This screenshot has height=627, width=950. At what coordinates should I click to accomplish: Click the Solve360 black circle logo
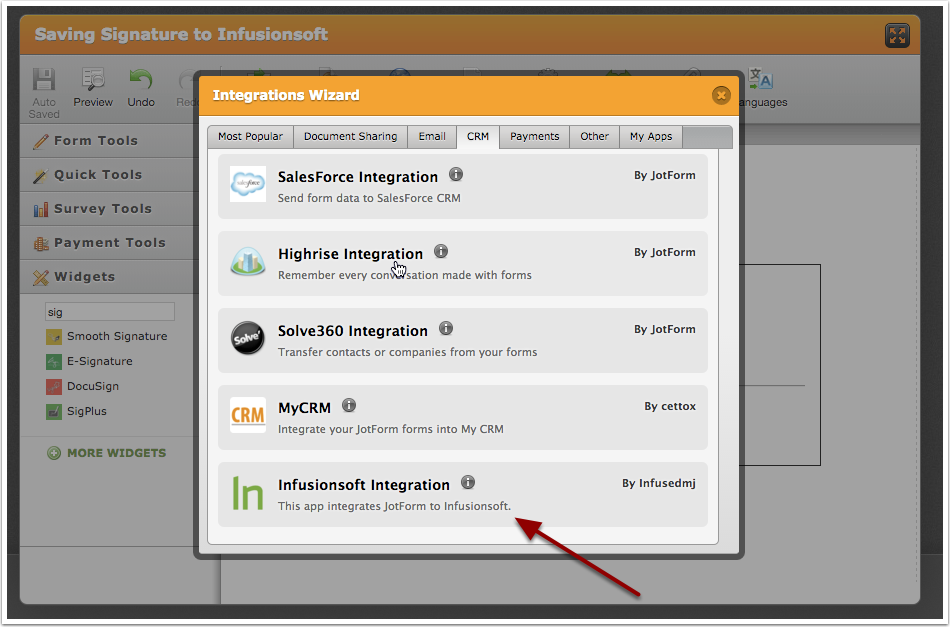[248, 337]
